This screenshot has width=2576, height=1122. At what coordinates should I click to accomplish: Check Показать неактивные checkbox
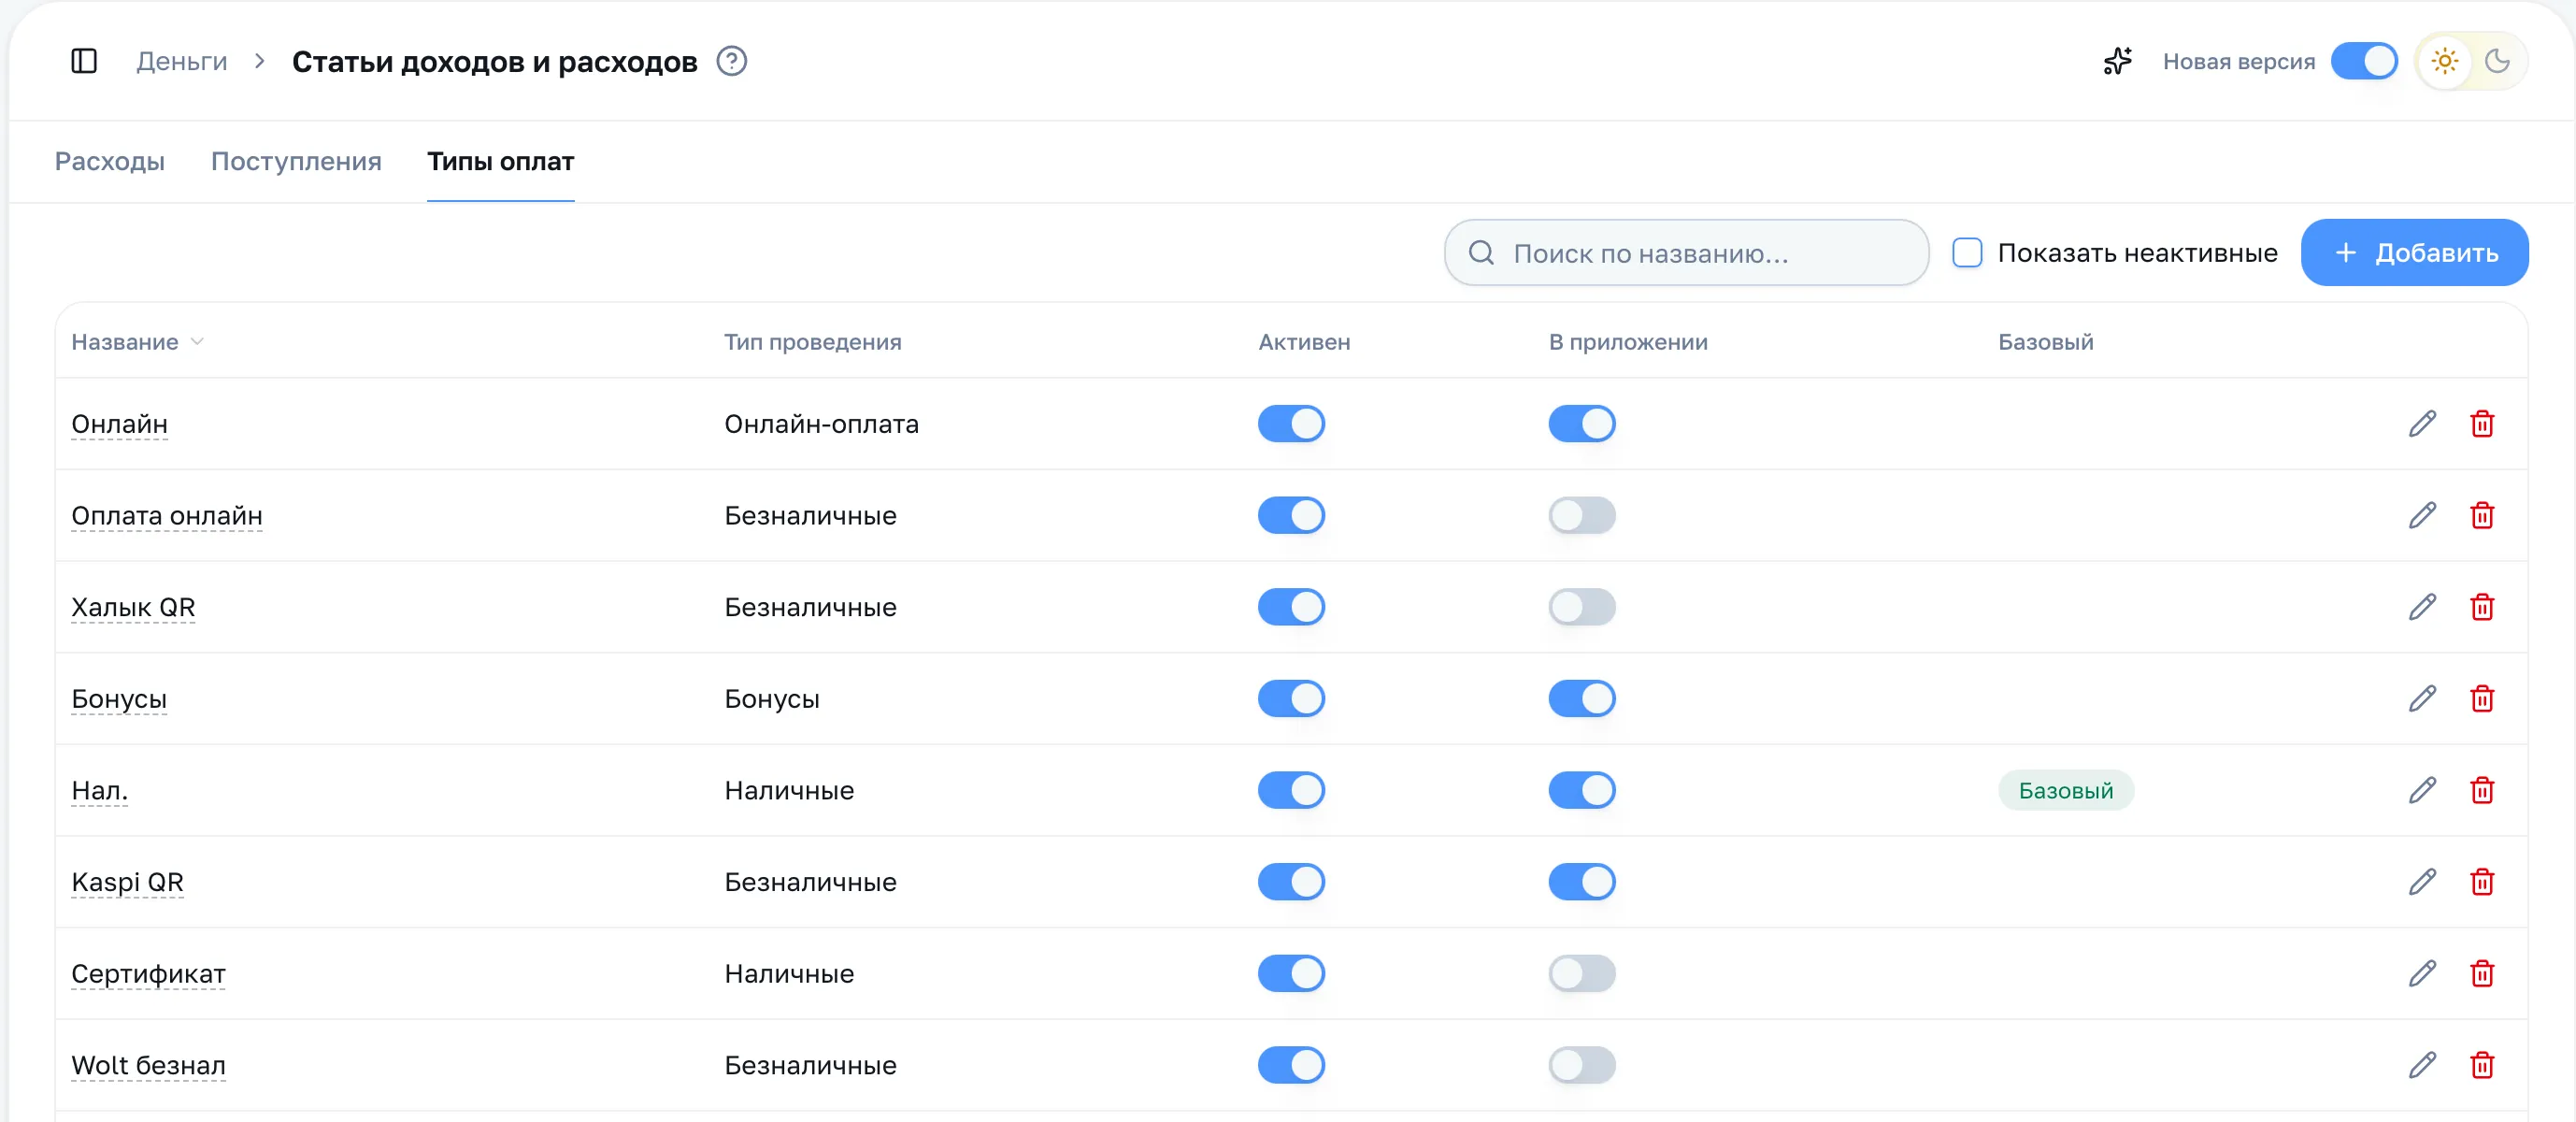click(x=1967, y=253)
